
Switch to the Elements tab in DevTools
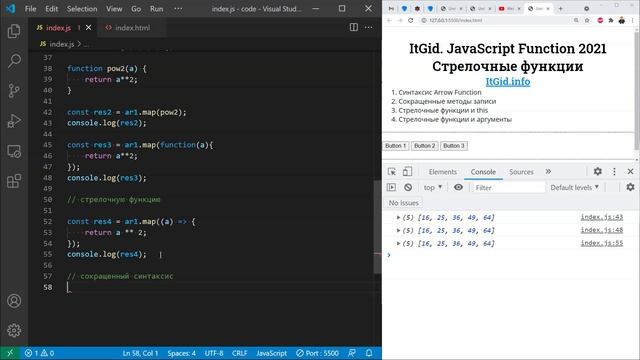pos(442,172)
